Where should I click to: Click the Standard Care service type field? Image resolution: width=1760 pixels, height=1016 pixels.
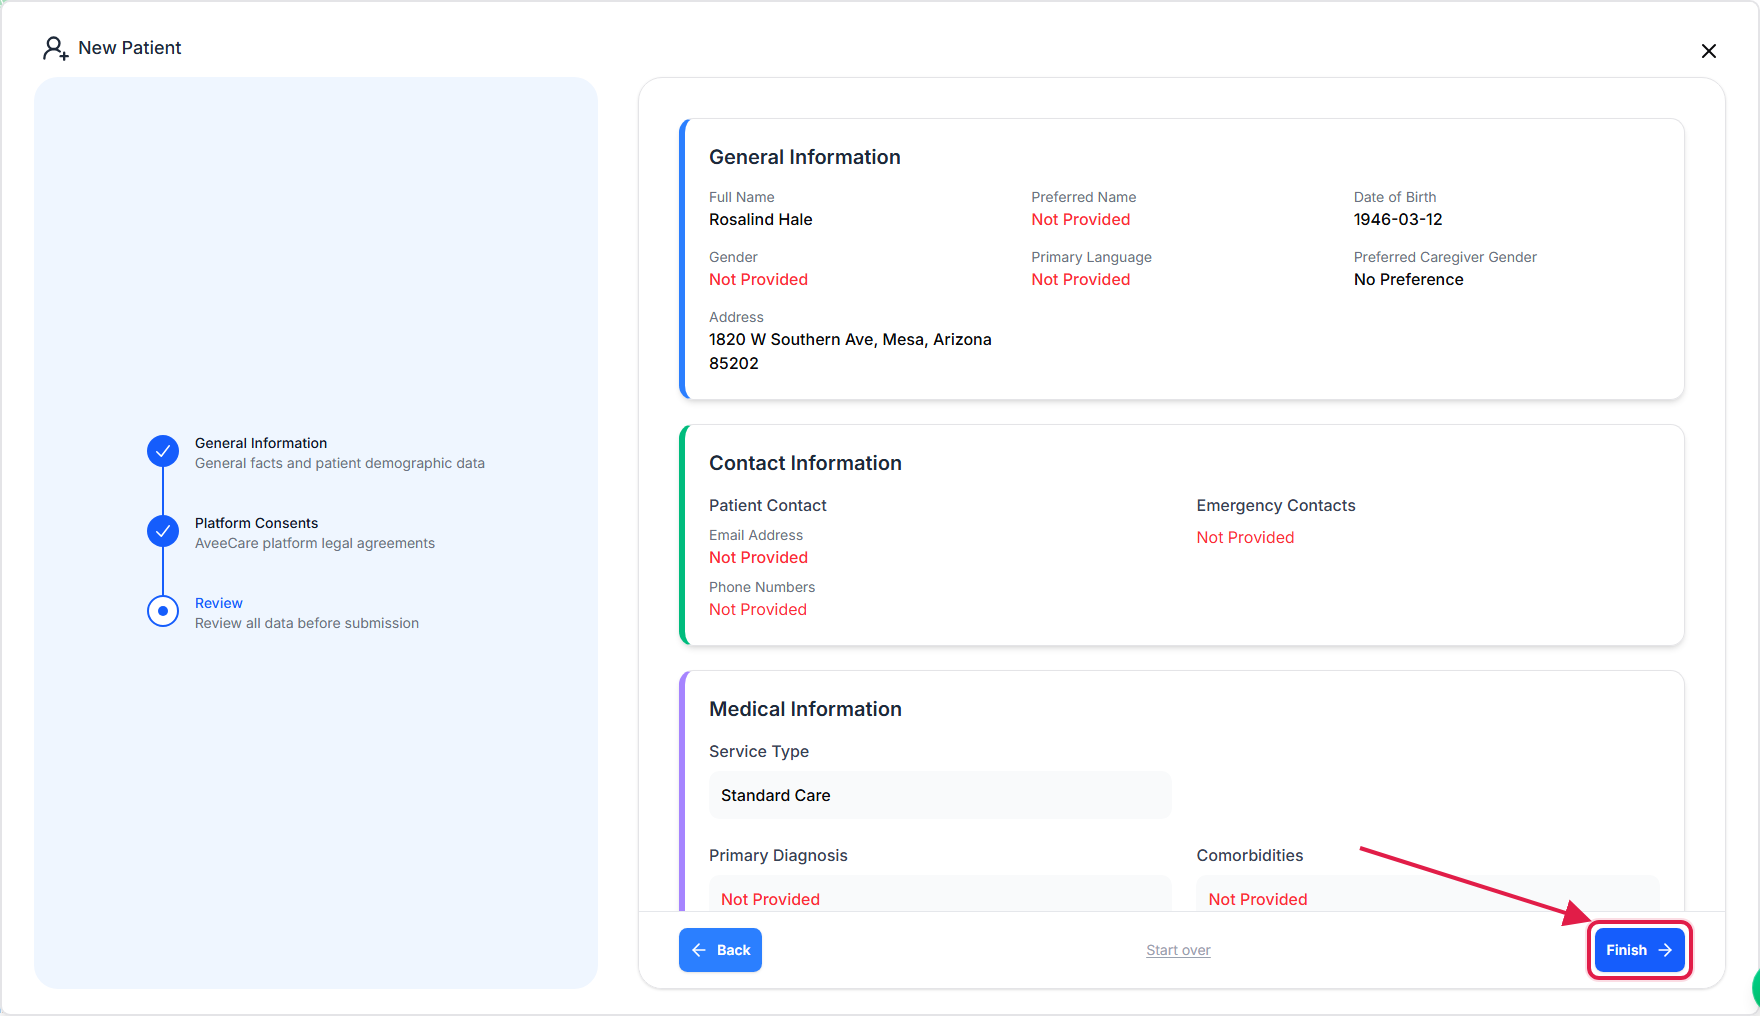(940, 795)
